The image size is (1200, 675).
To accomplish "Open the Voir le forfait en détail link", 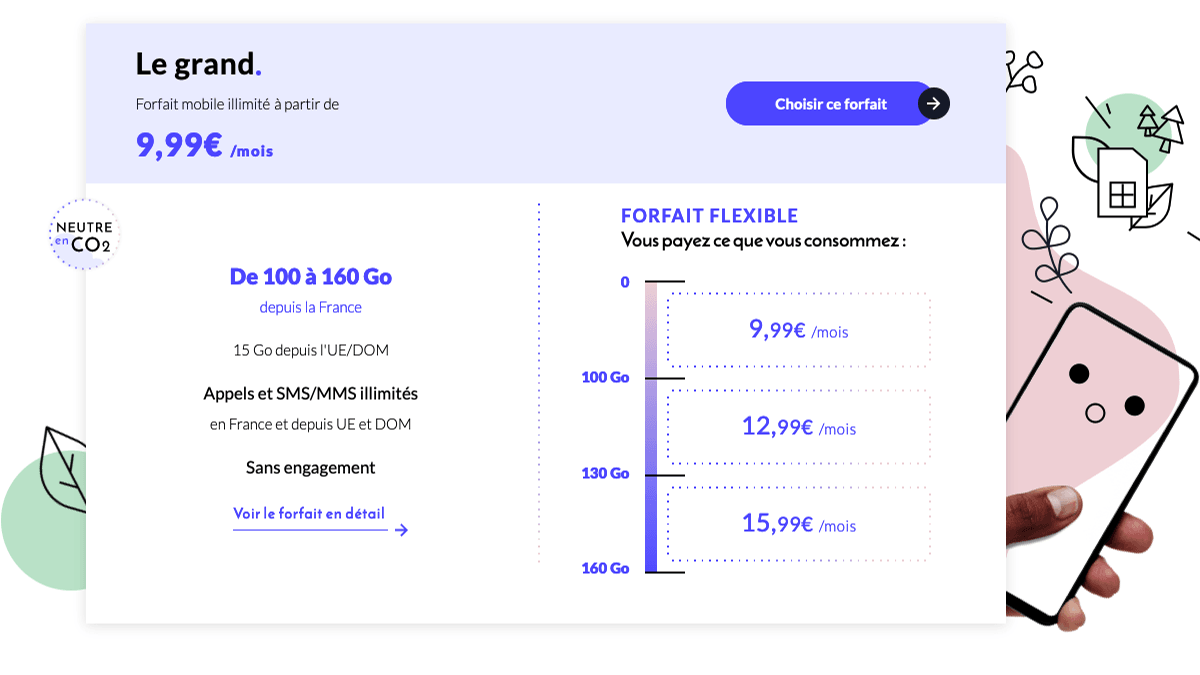I will click(309, 514).
